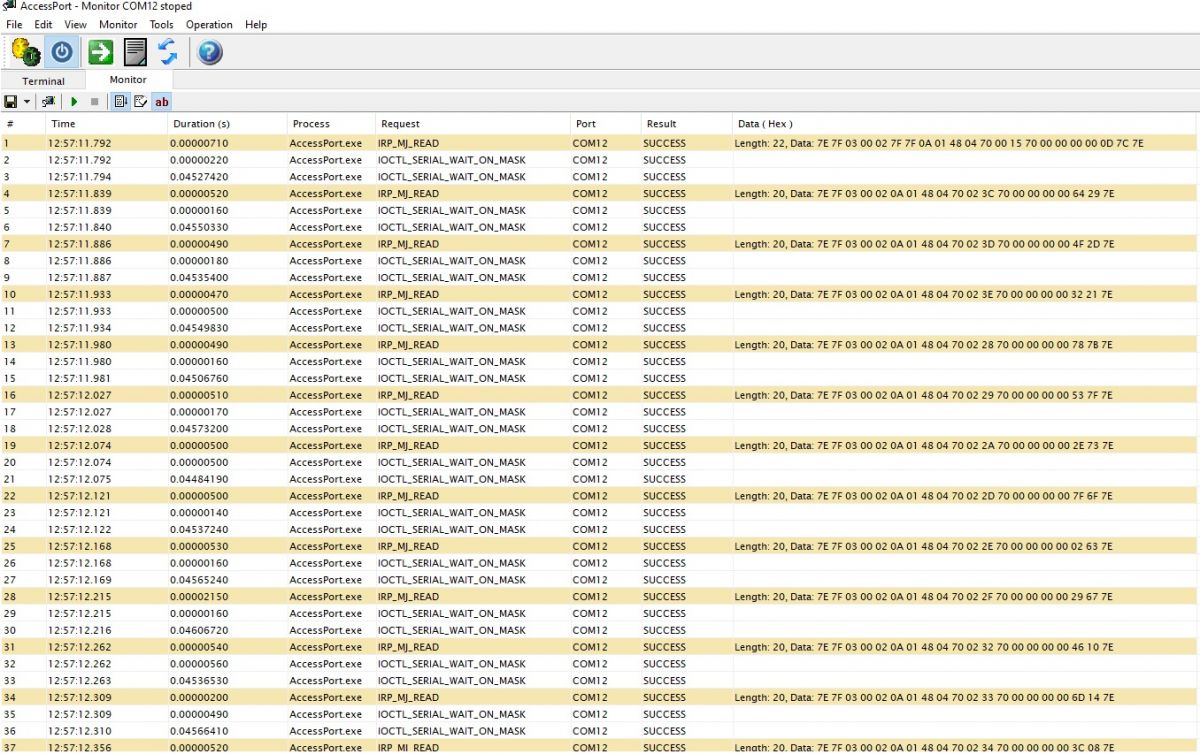Click the Request column header
The width and height of the screenshot is (1200, 754).
[x=473, y=124]
